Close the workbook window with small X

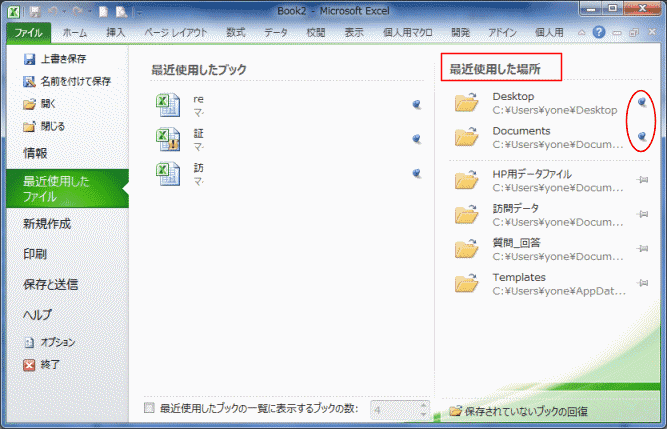652,32
